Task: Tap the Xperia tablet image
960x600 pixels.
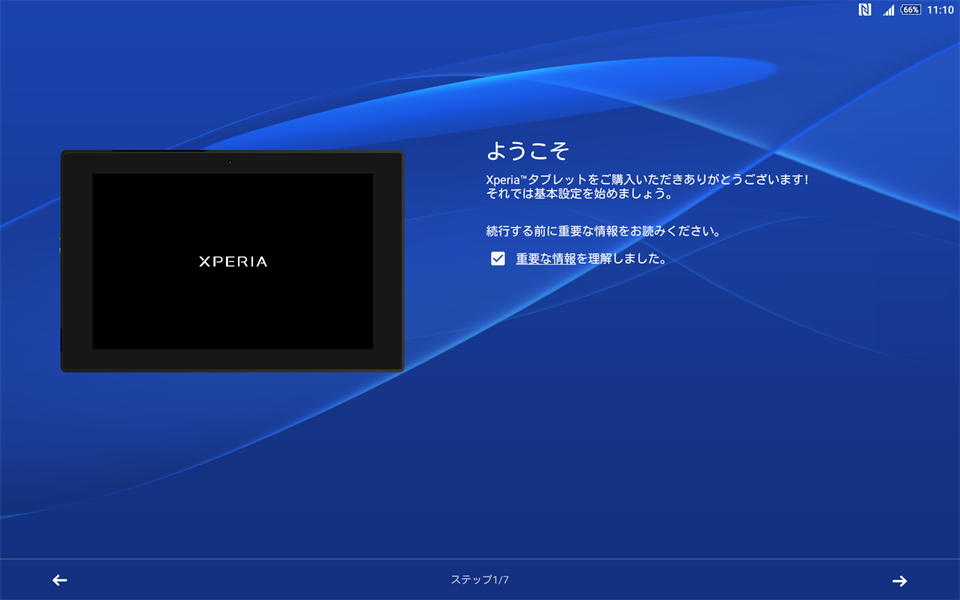Action: [232, 261]
